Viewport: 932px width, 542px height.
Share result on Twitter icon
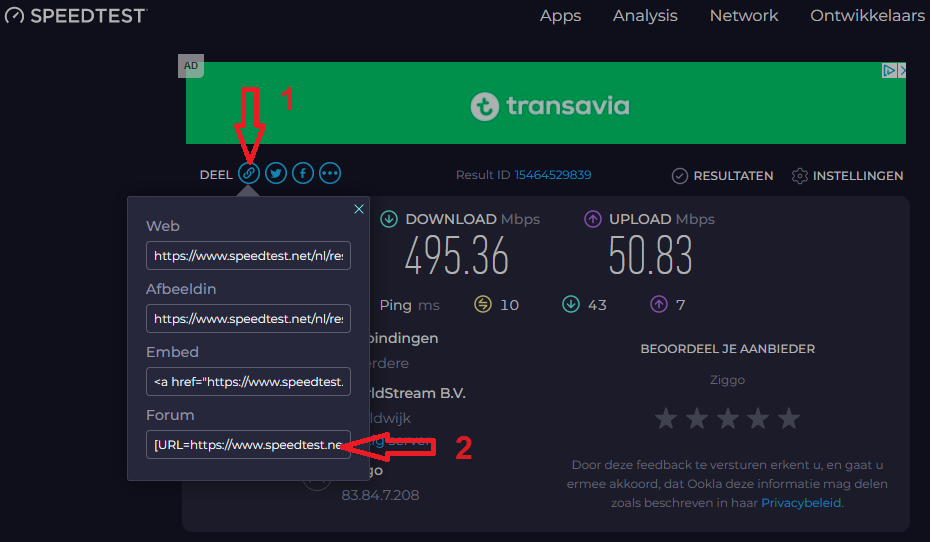click(x=276, y=174)
